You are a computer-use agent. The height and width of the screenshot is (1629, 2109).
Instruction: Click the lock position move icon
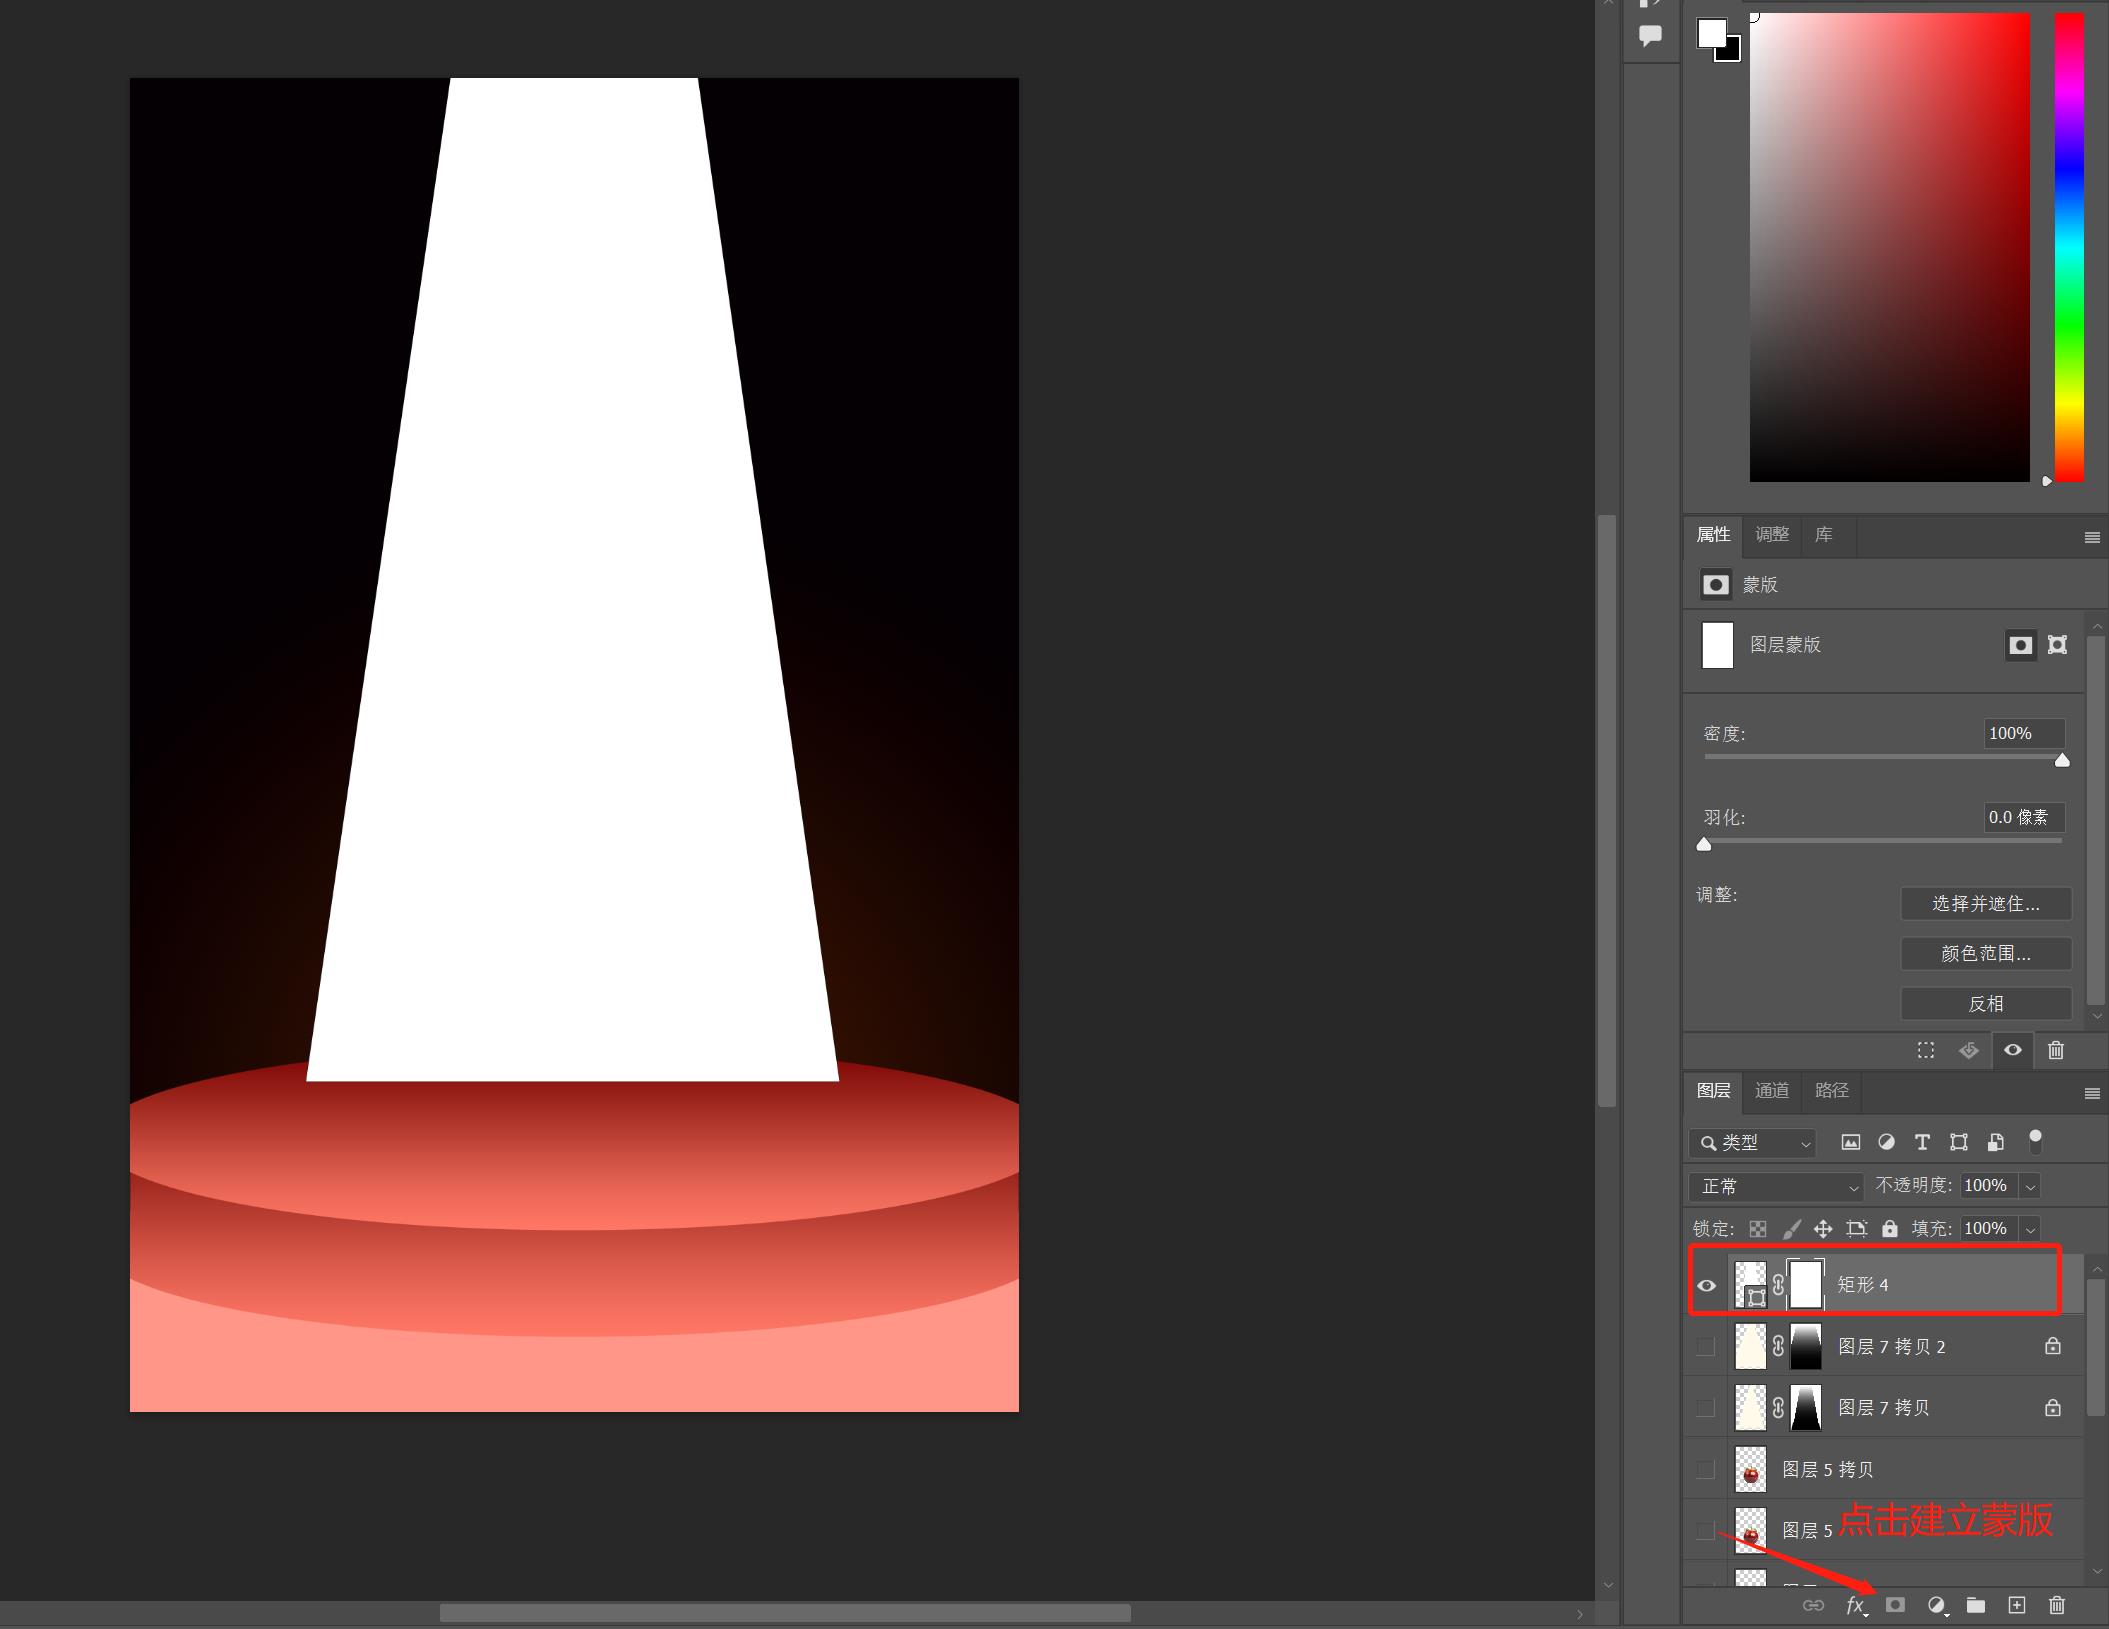[x=1823, y=1229]
